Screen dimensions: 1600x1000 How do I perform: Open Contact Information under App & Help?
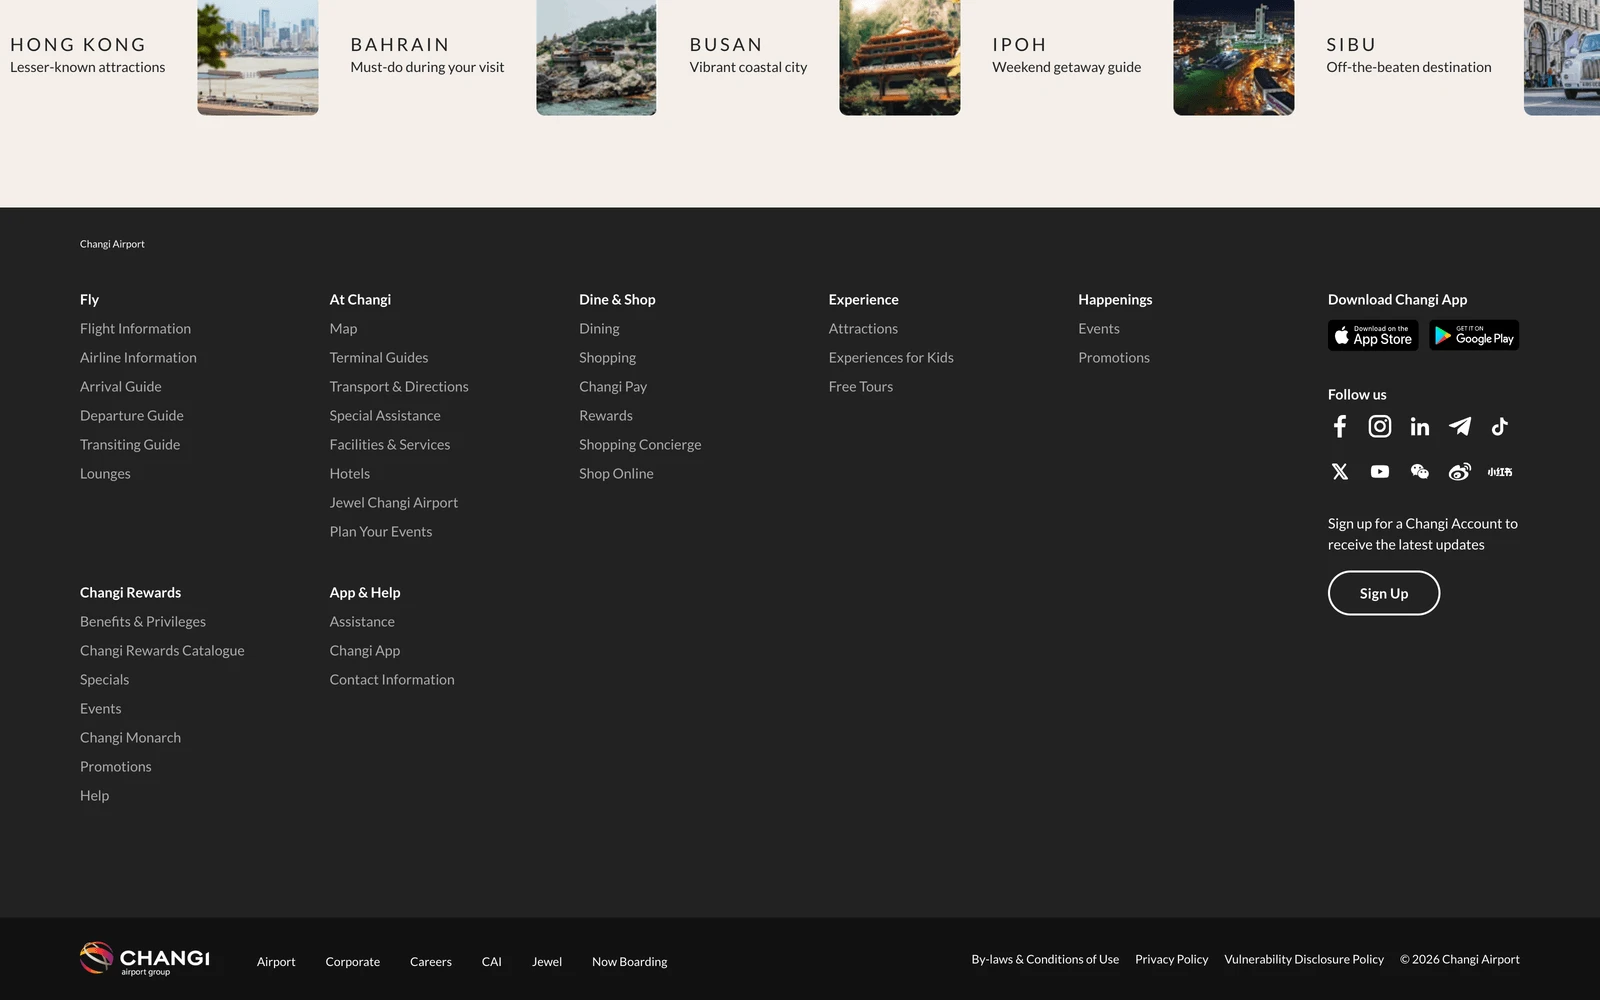[392, 680]
